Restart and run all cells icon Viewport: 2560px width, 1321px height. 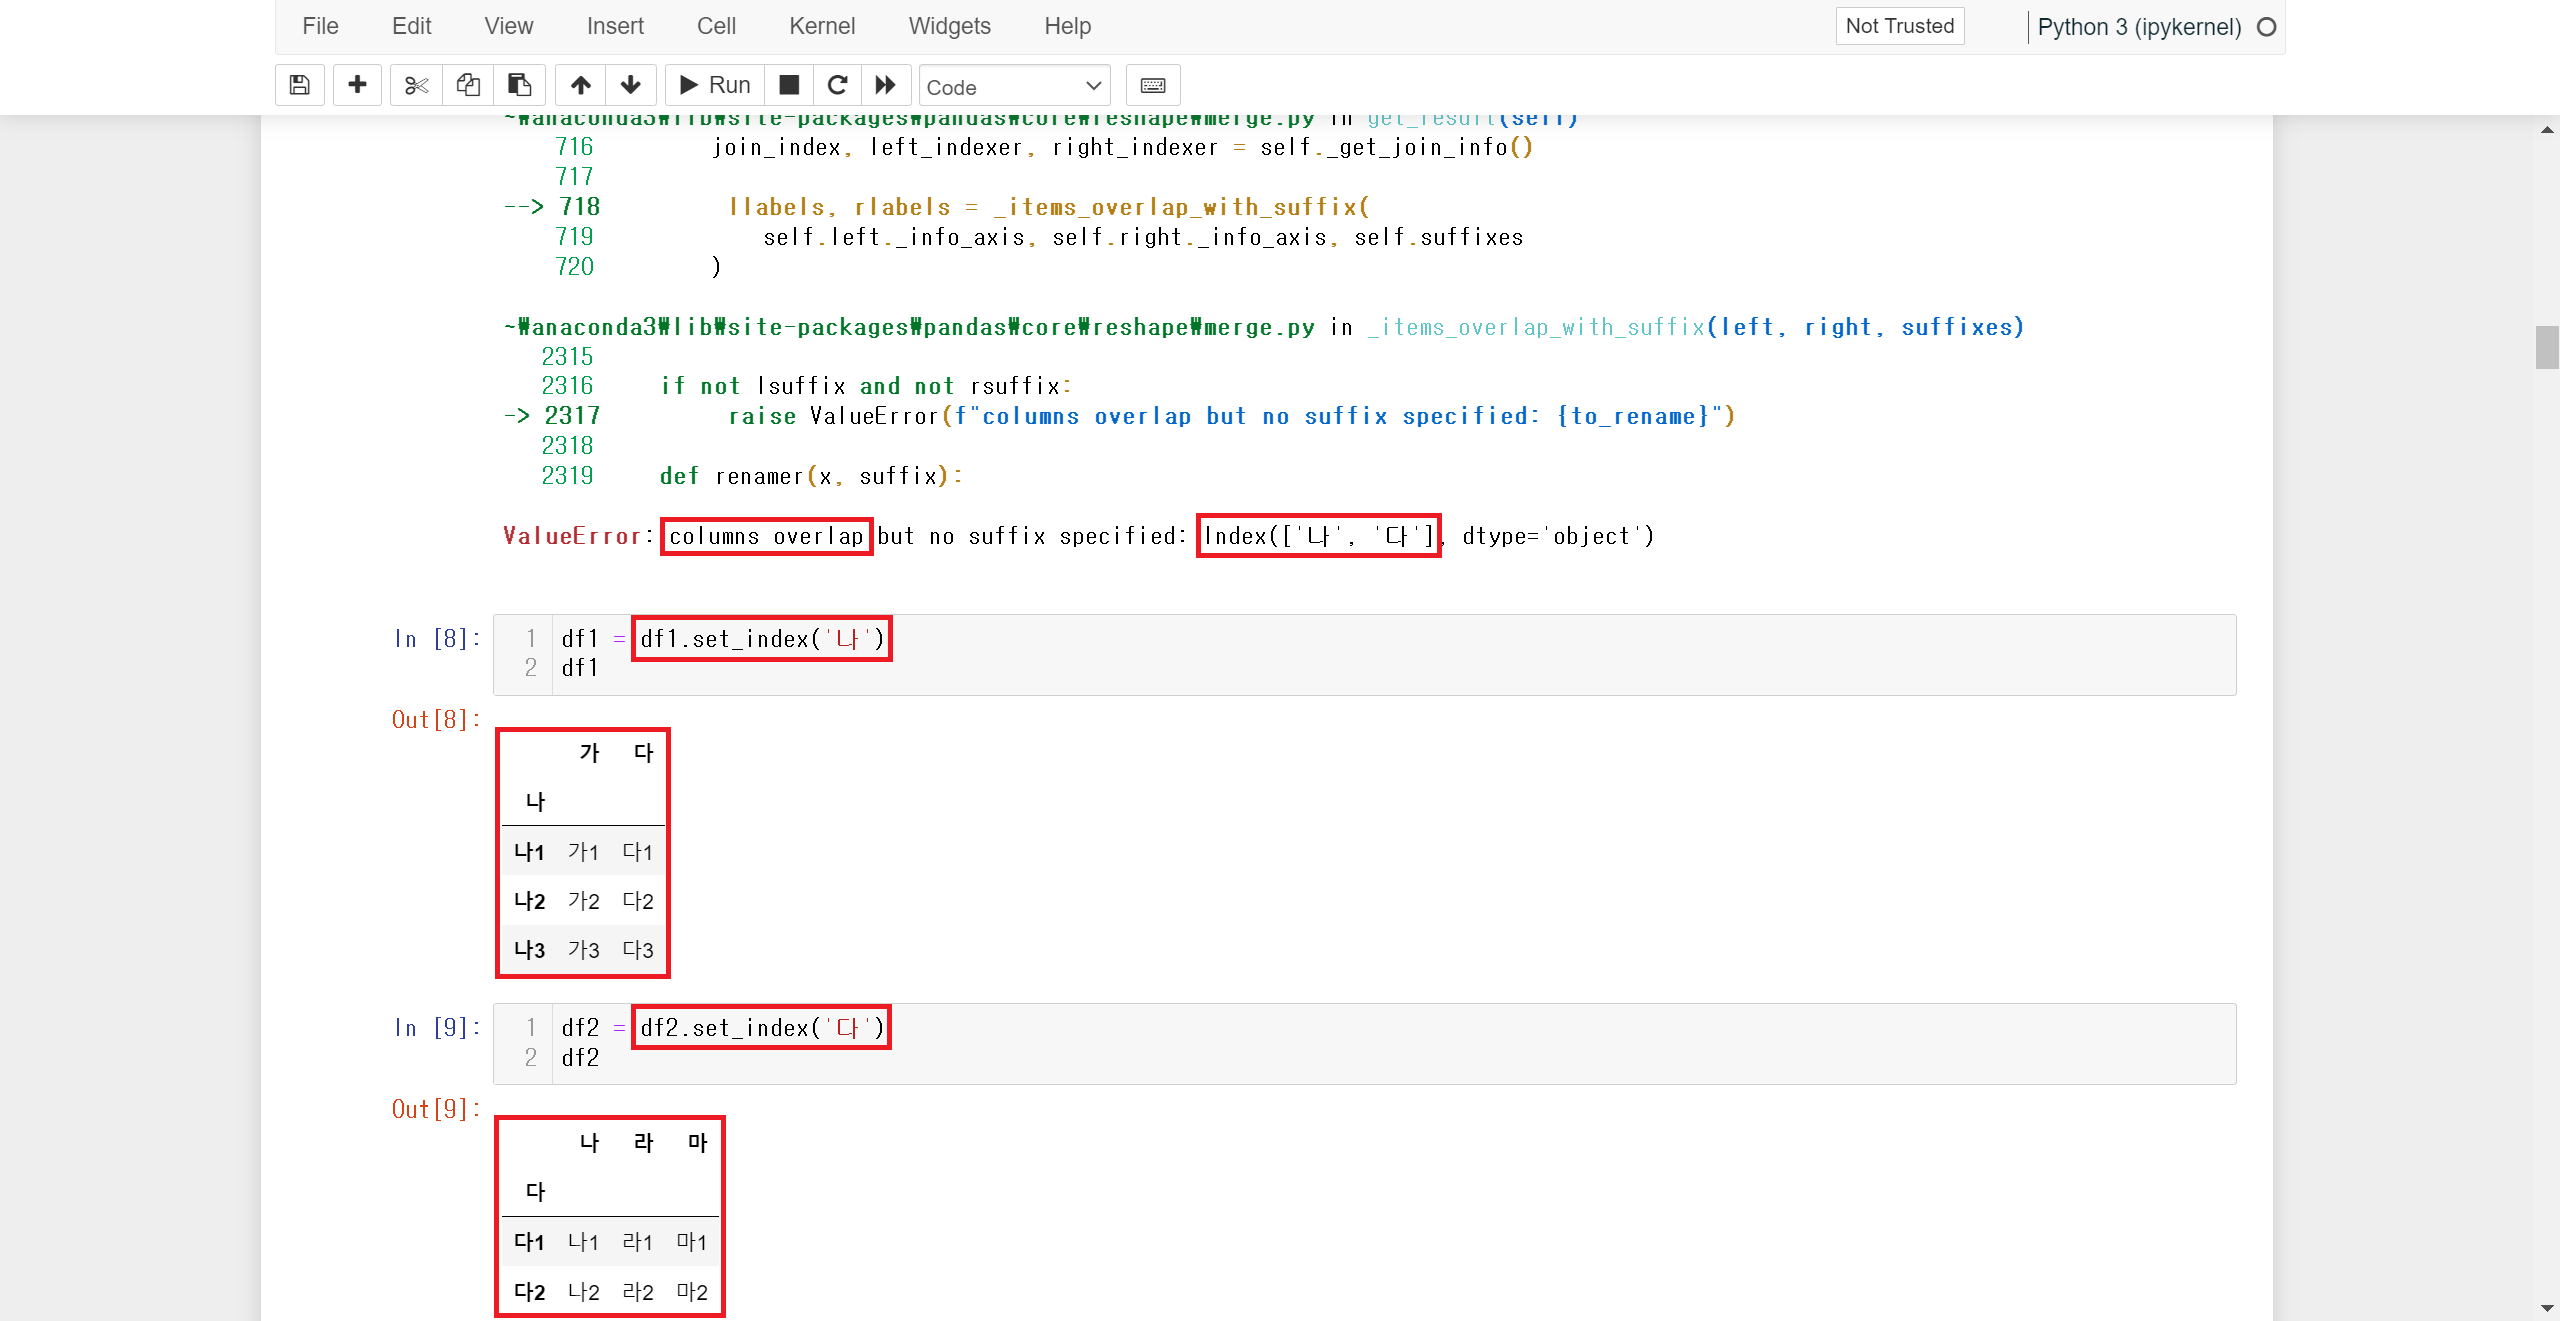[x=885, y=85]
